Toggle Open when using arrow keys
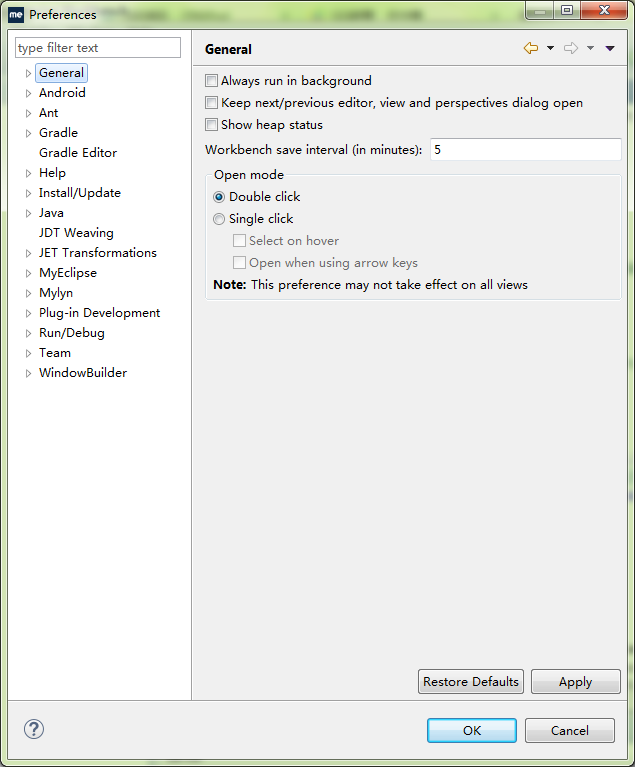The image size is (635, 767). click(239, 263)
